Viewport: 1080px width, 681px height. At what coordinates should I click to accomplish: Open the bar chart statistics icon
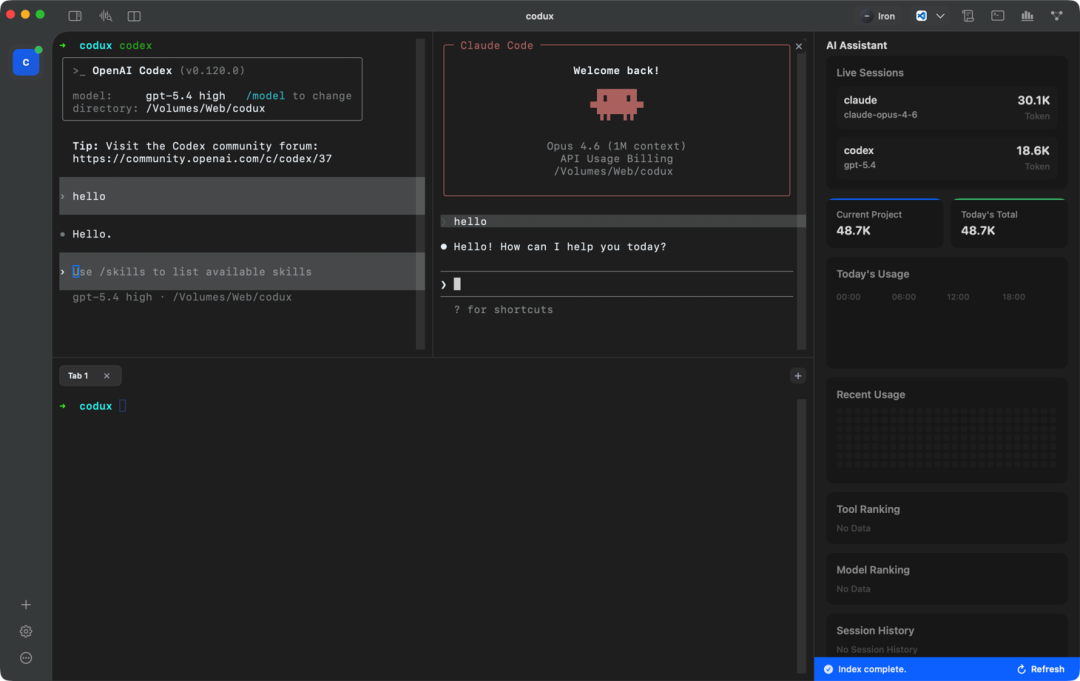pos(1027,16)
